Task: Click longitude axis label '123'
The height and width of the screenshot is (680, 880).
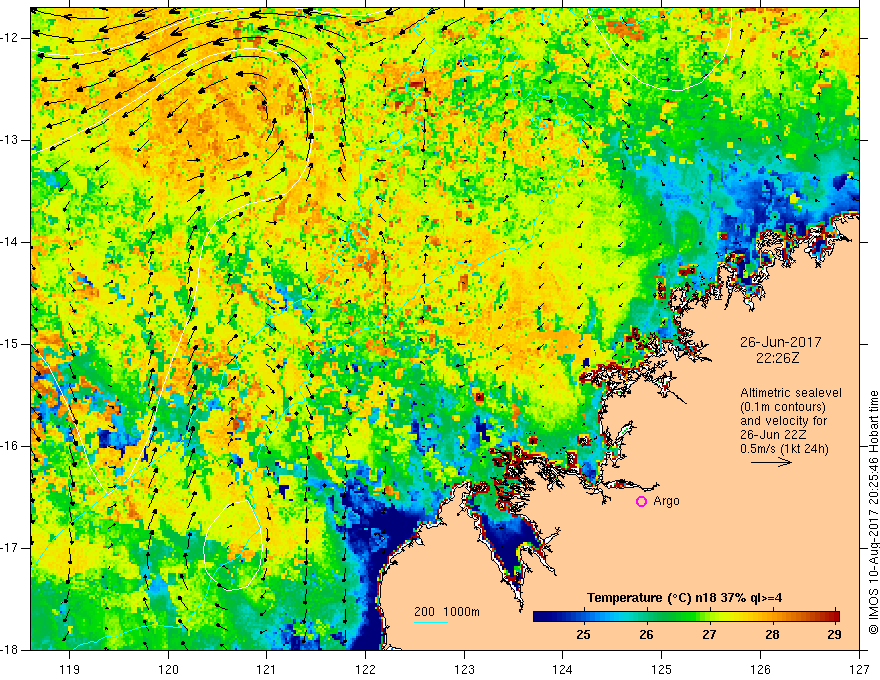Action: pyautogui.click(x=464, y=669)
